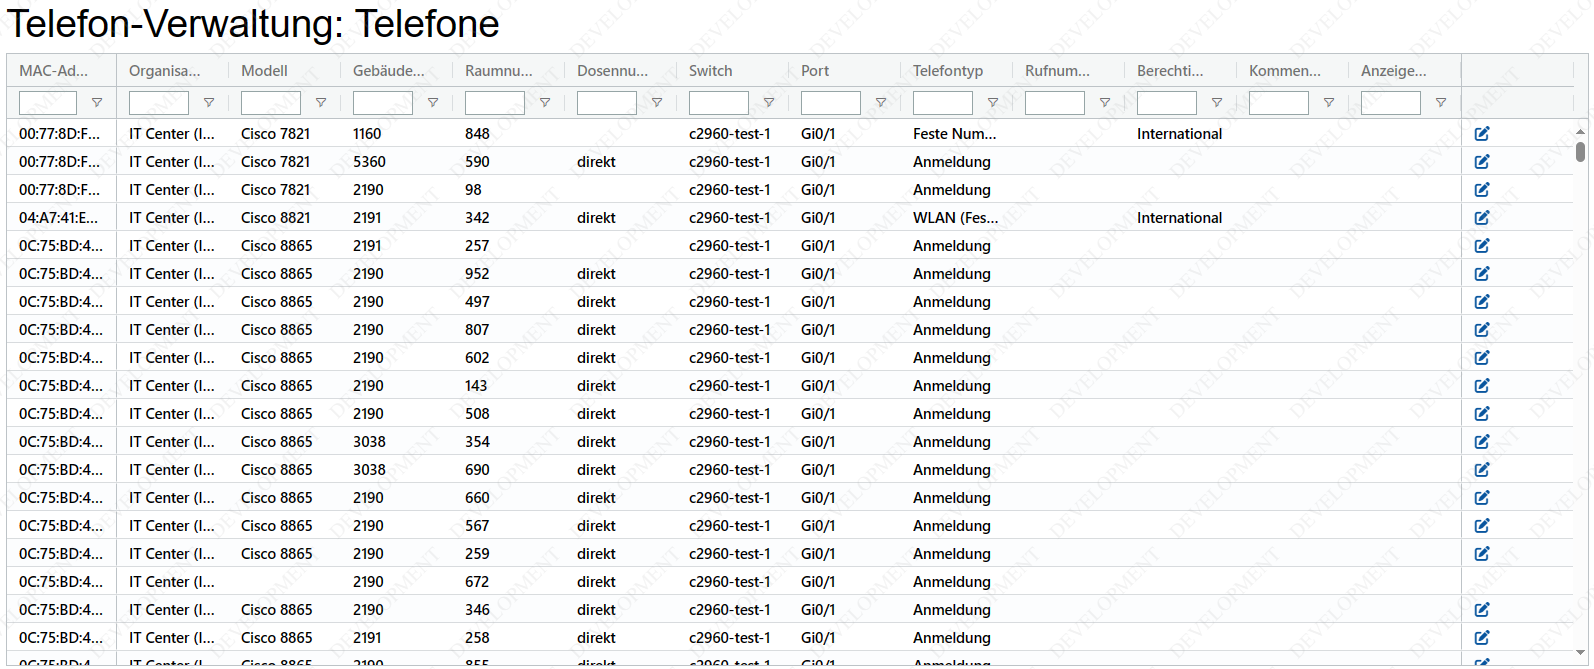Edit the phone in room 952
This screenshot has width=1594, height=669.
tap(1481, 274)
